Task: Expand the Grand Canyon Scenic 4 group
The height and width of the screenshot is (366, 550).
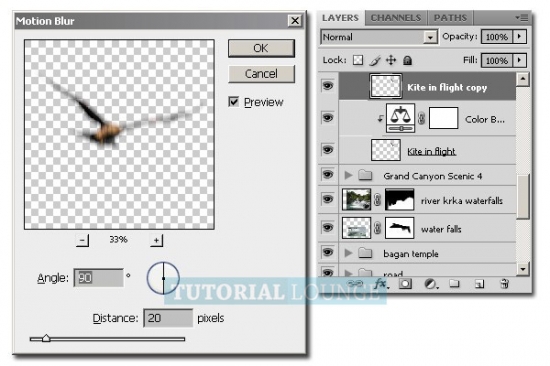Action: [x=348, y=175]
